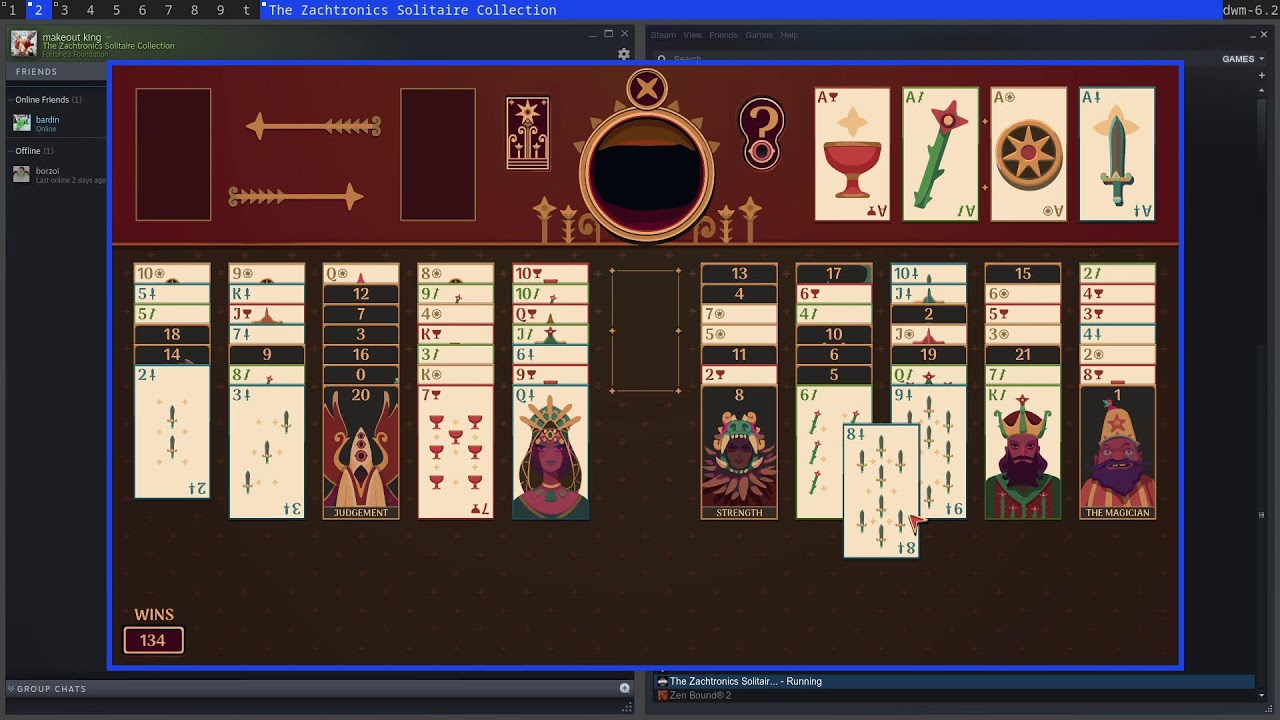Open the Games menu in Steam window
Screen dimensions: 1280x720
(759, 35)
